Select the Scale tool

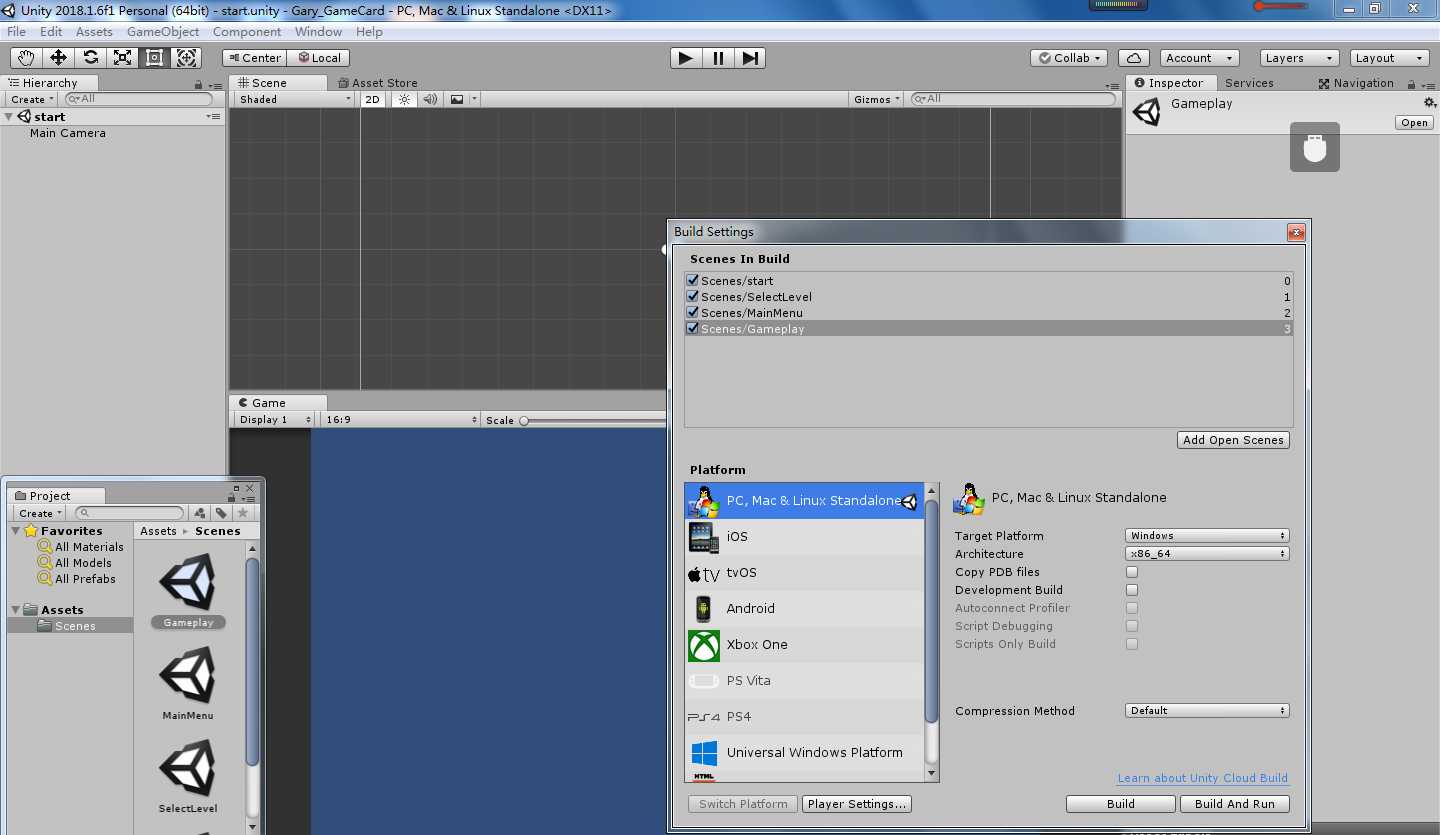122,58
